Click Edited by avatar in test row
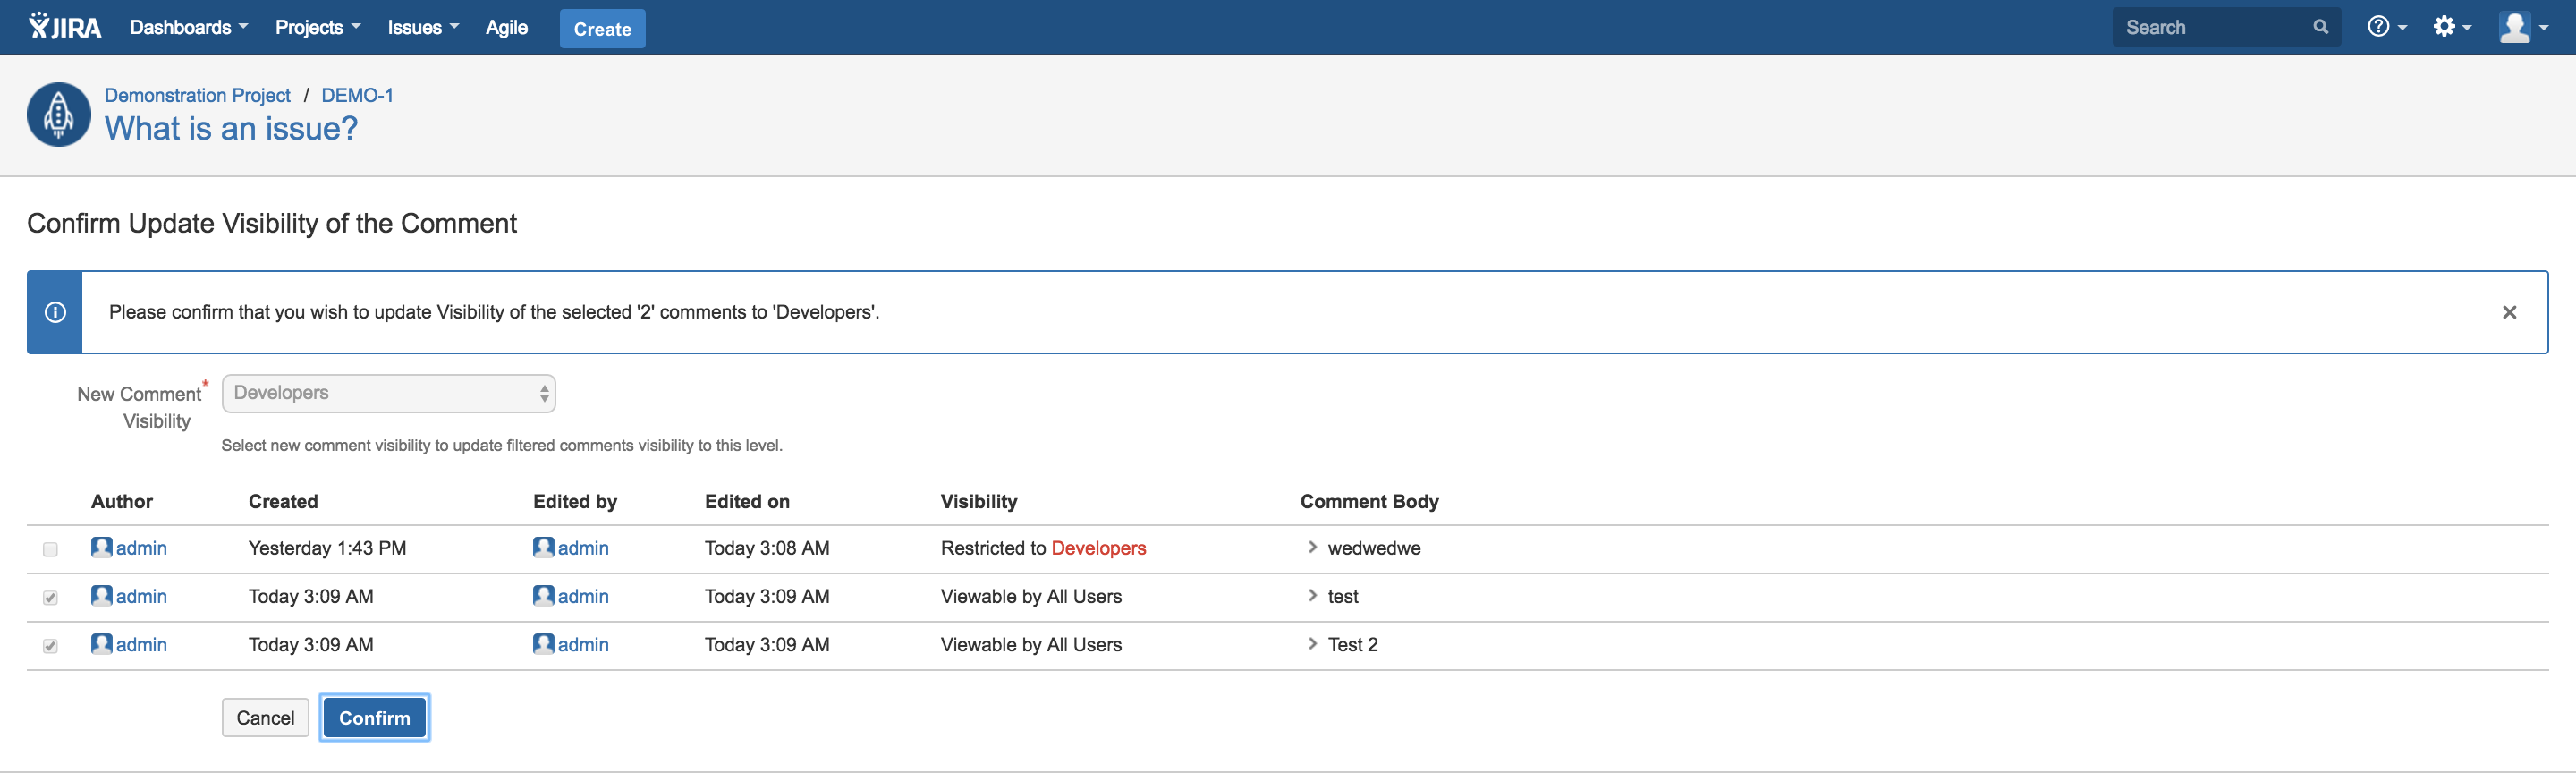The height and width of the screenshot is (773, 2576). point(543,595)
